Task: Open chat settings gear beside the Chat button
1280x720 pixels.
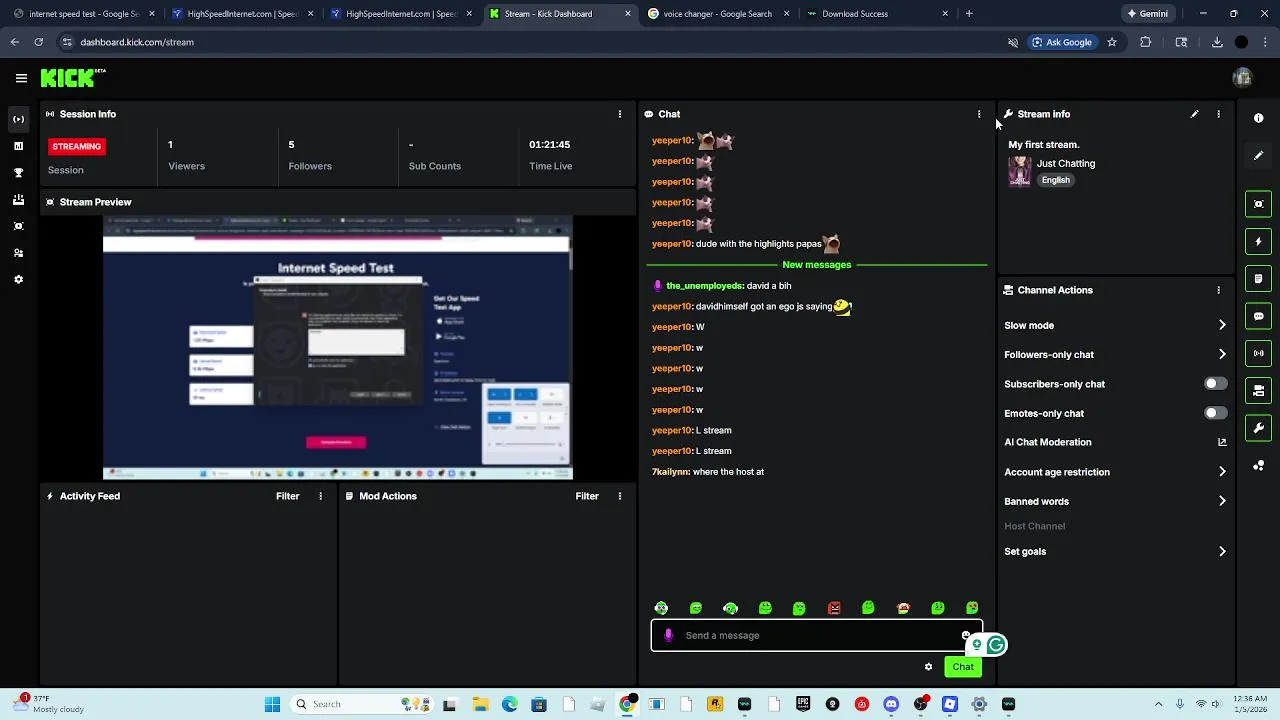Action: pos(928,667)
